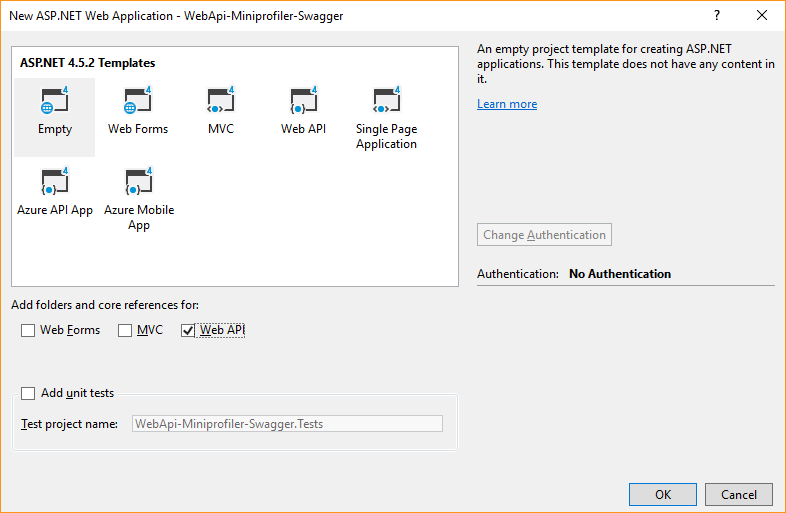Image resolution: width=786 pixels, height=513 pixels.
Task: Choose the Single Page Application template
Action: tap(386, 117)
